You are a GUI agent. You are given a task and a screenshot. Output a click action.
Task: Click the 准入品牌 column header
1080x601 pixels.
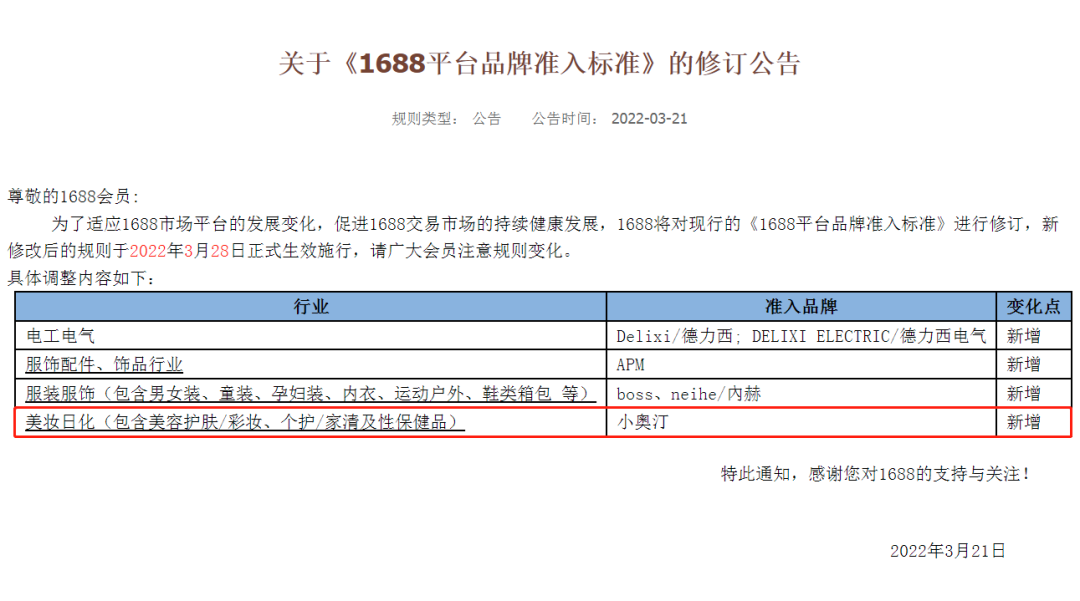(801, 306)
